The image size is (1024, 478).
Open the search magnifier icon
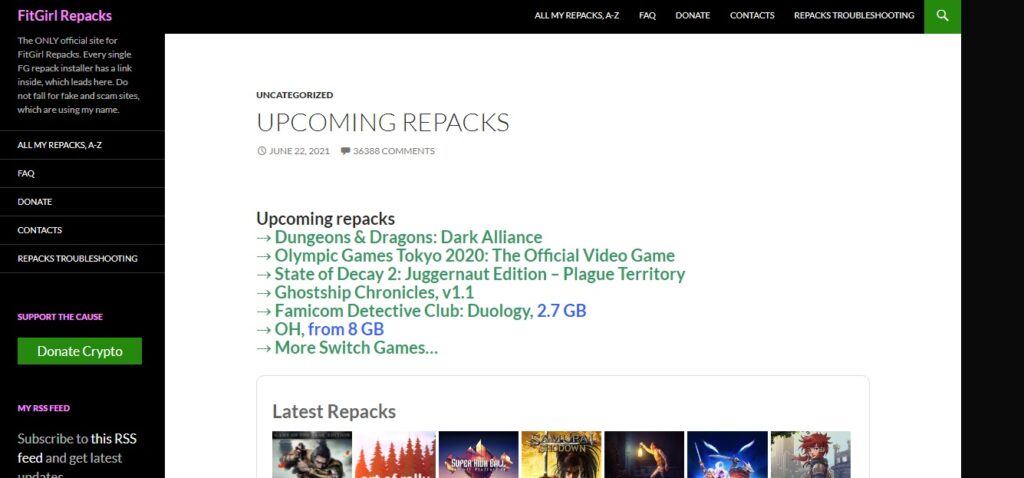(x=942, y=16)
